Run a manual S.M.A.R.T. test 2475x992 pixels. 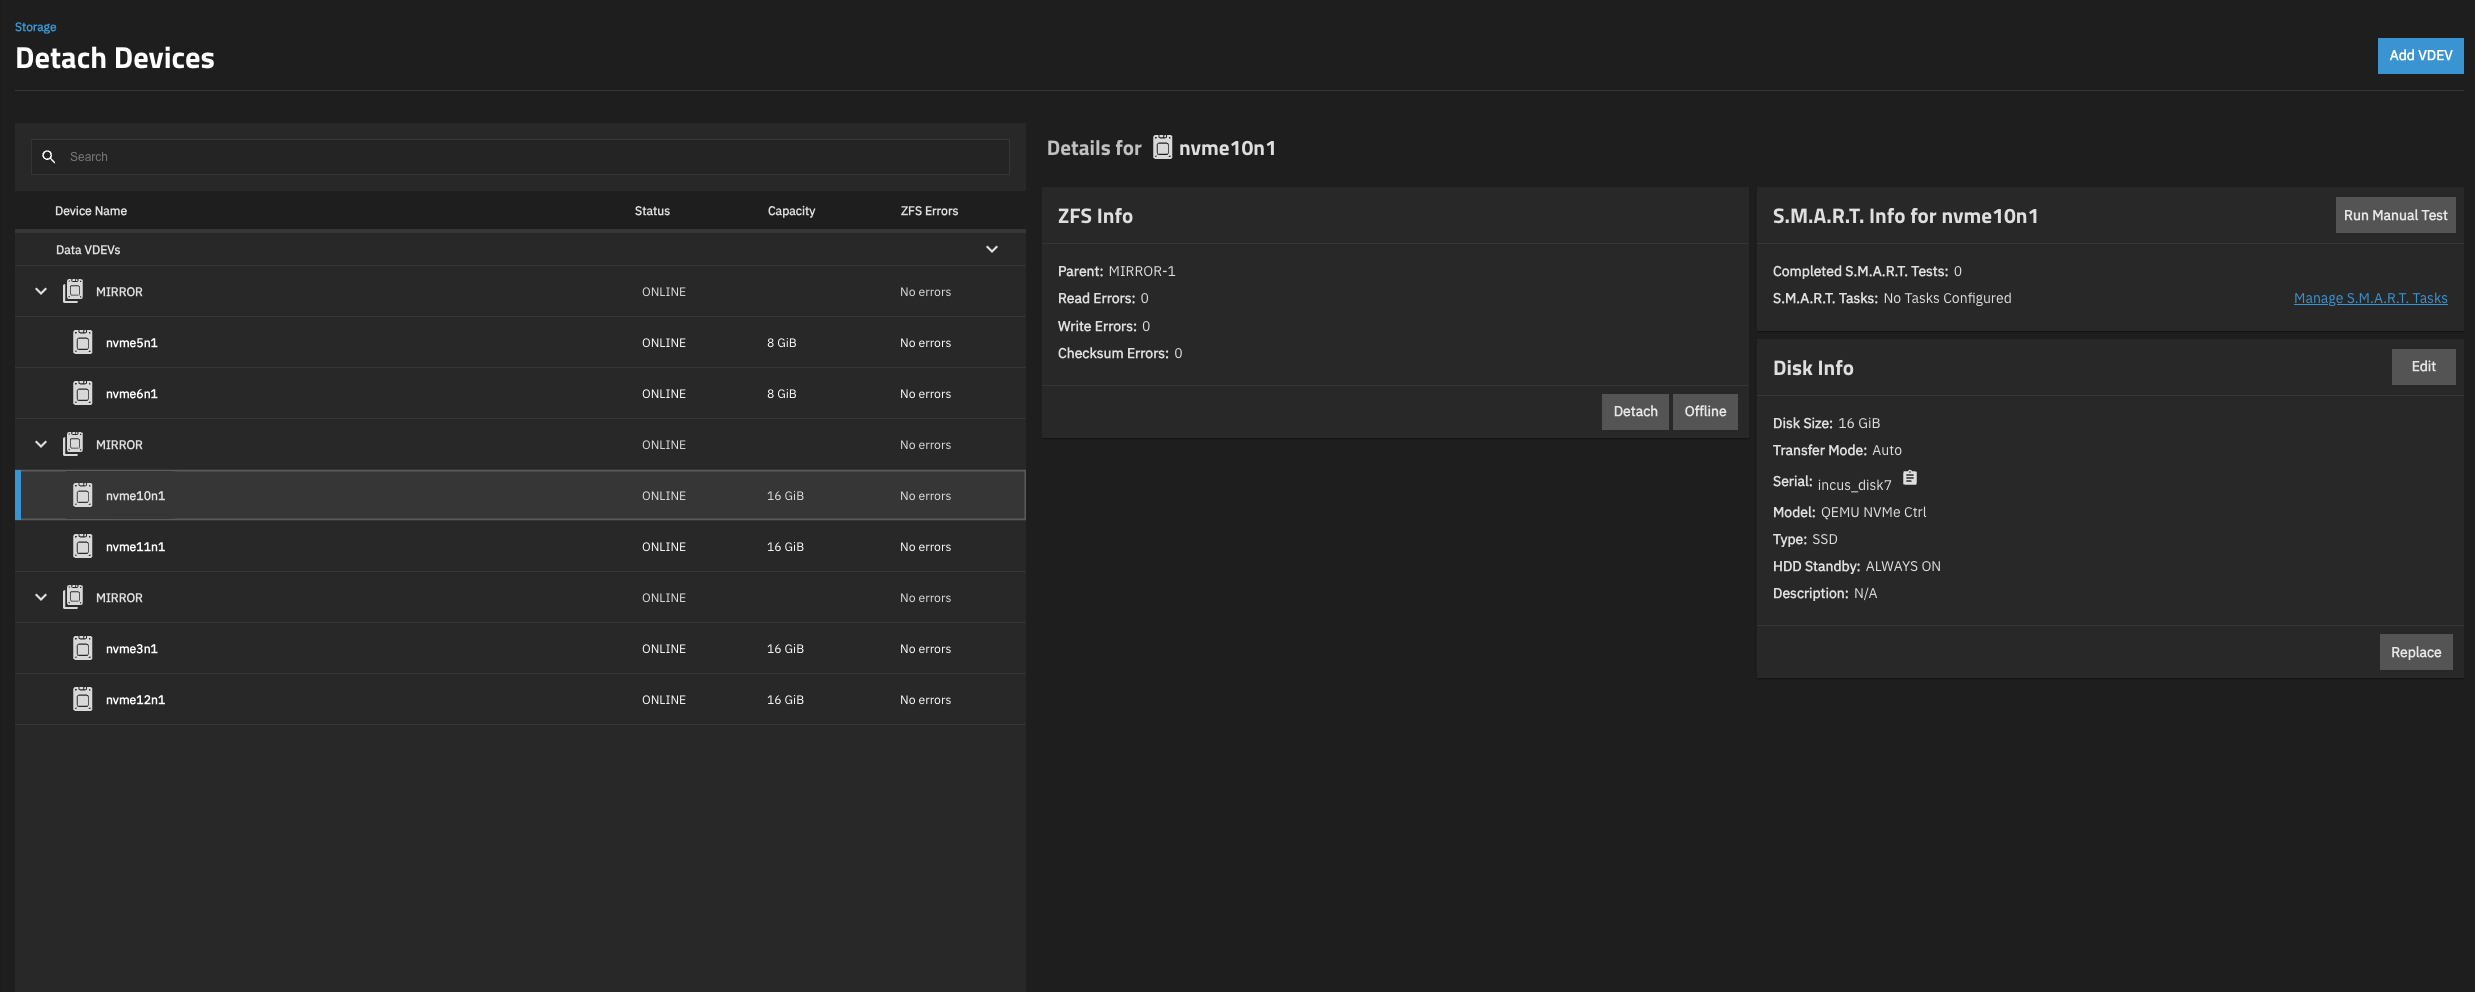2395,215
